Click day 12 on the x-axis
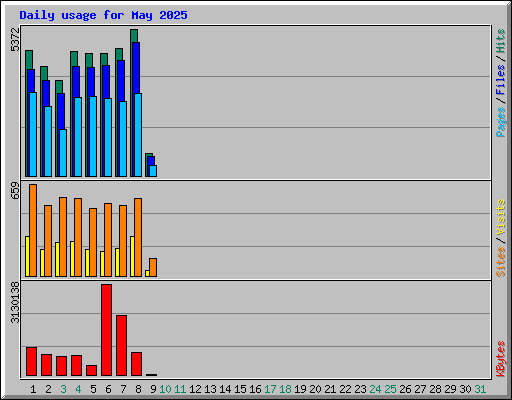This screenshot has height=400, width=512. [195, 389]
